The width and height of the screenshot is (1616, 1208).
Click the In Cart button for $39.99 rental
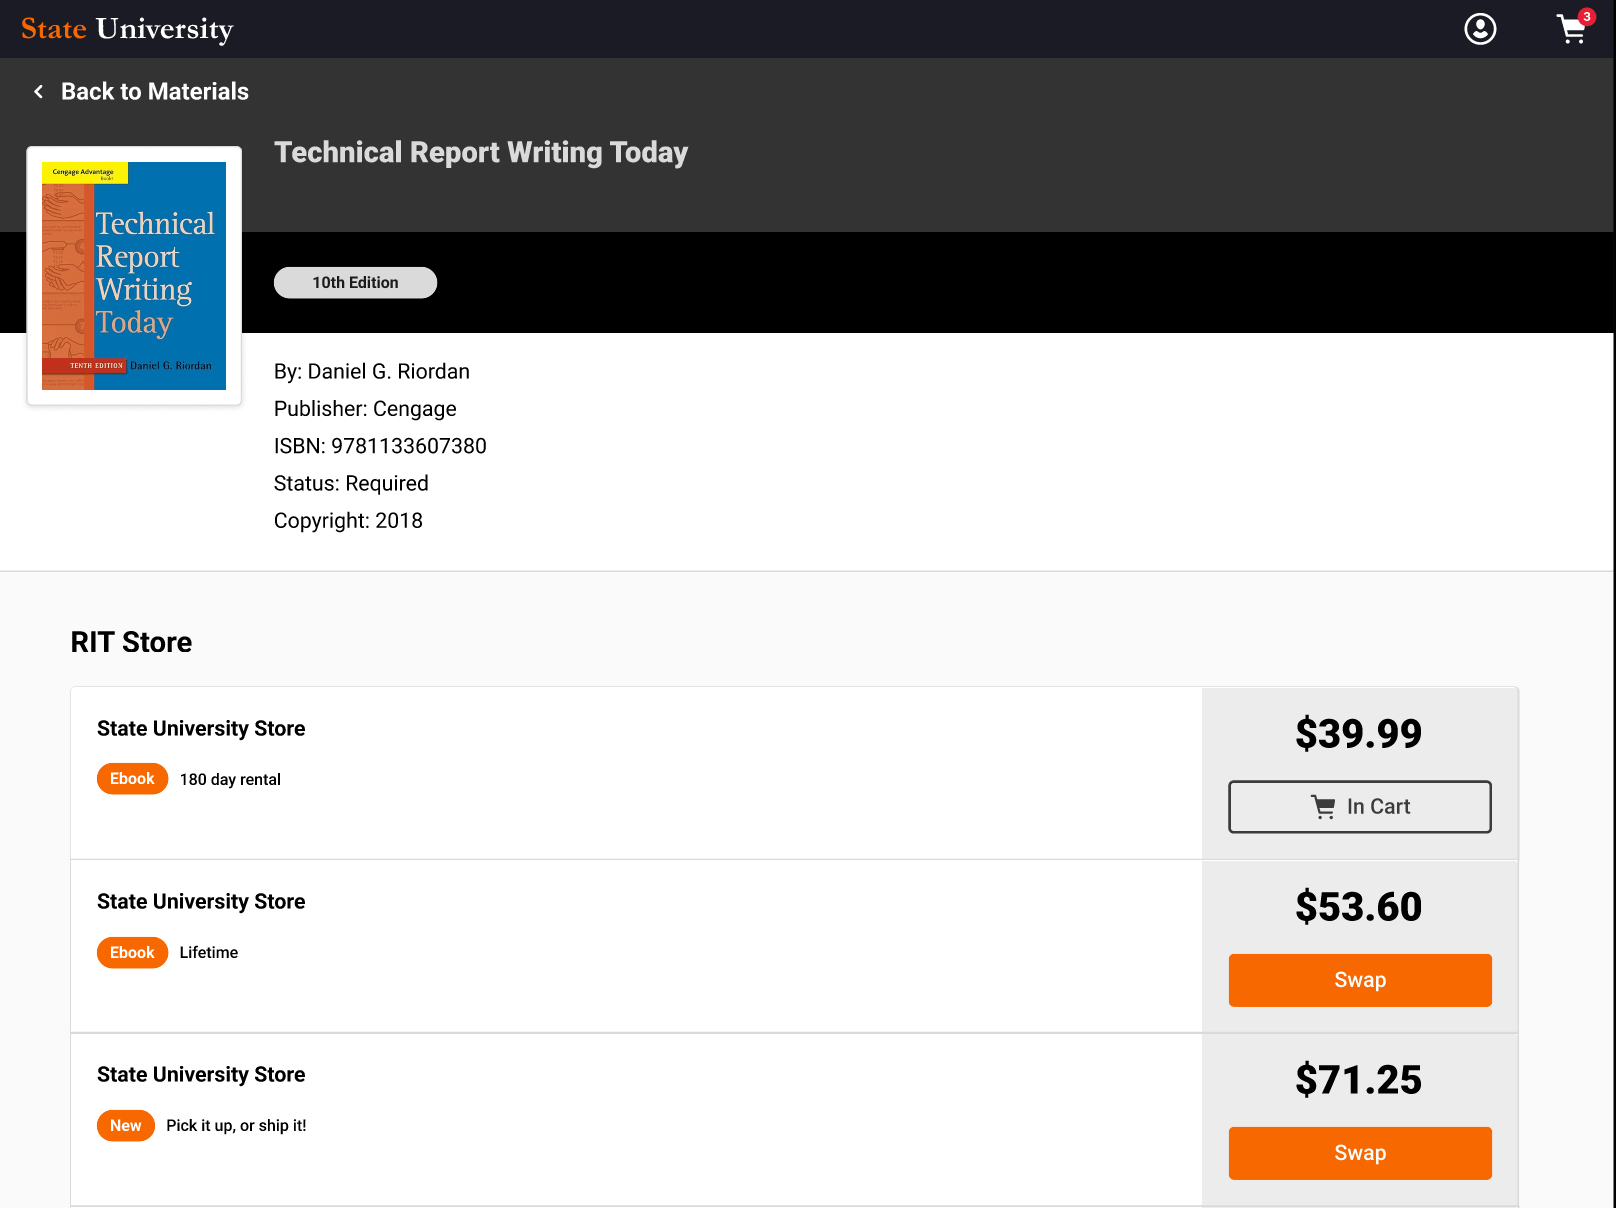(1360, 807)
